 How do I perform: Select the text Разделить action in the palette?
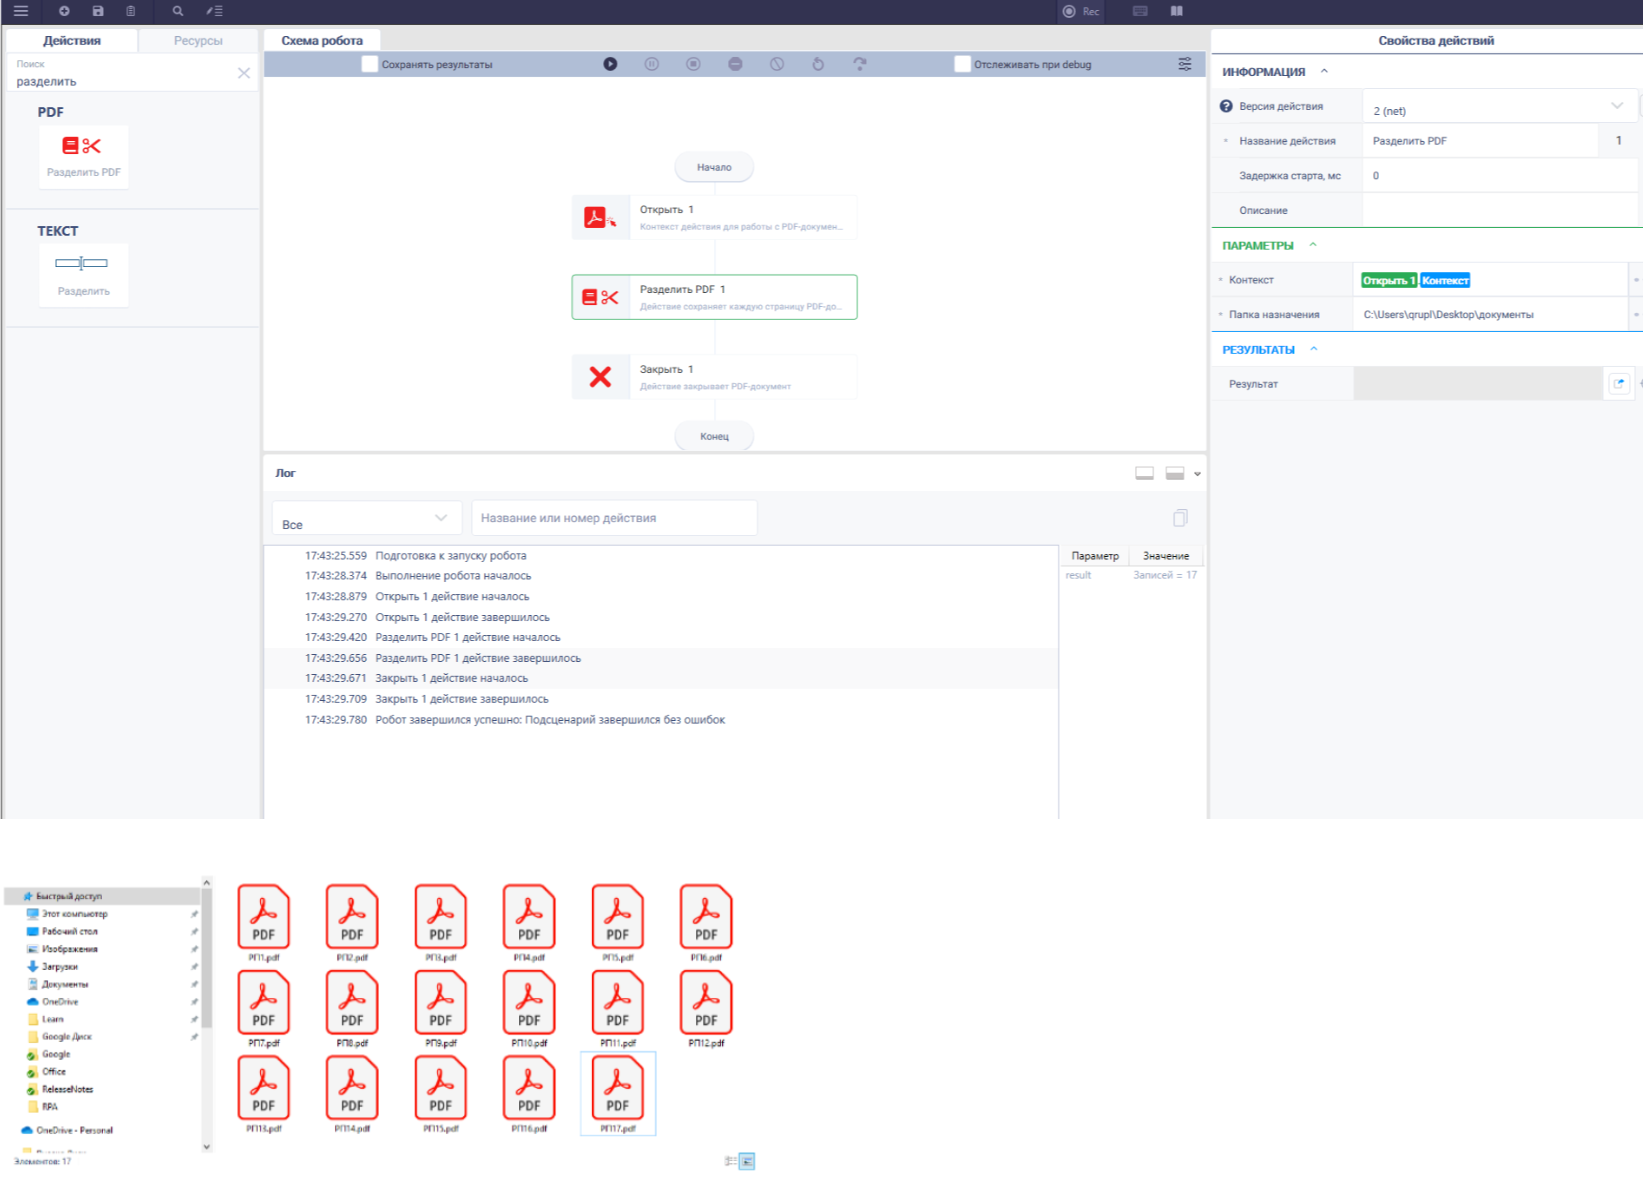(84, 274)
